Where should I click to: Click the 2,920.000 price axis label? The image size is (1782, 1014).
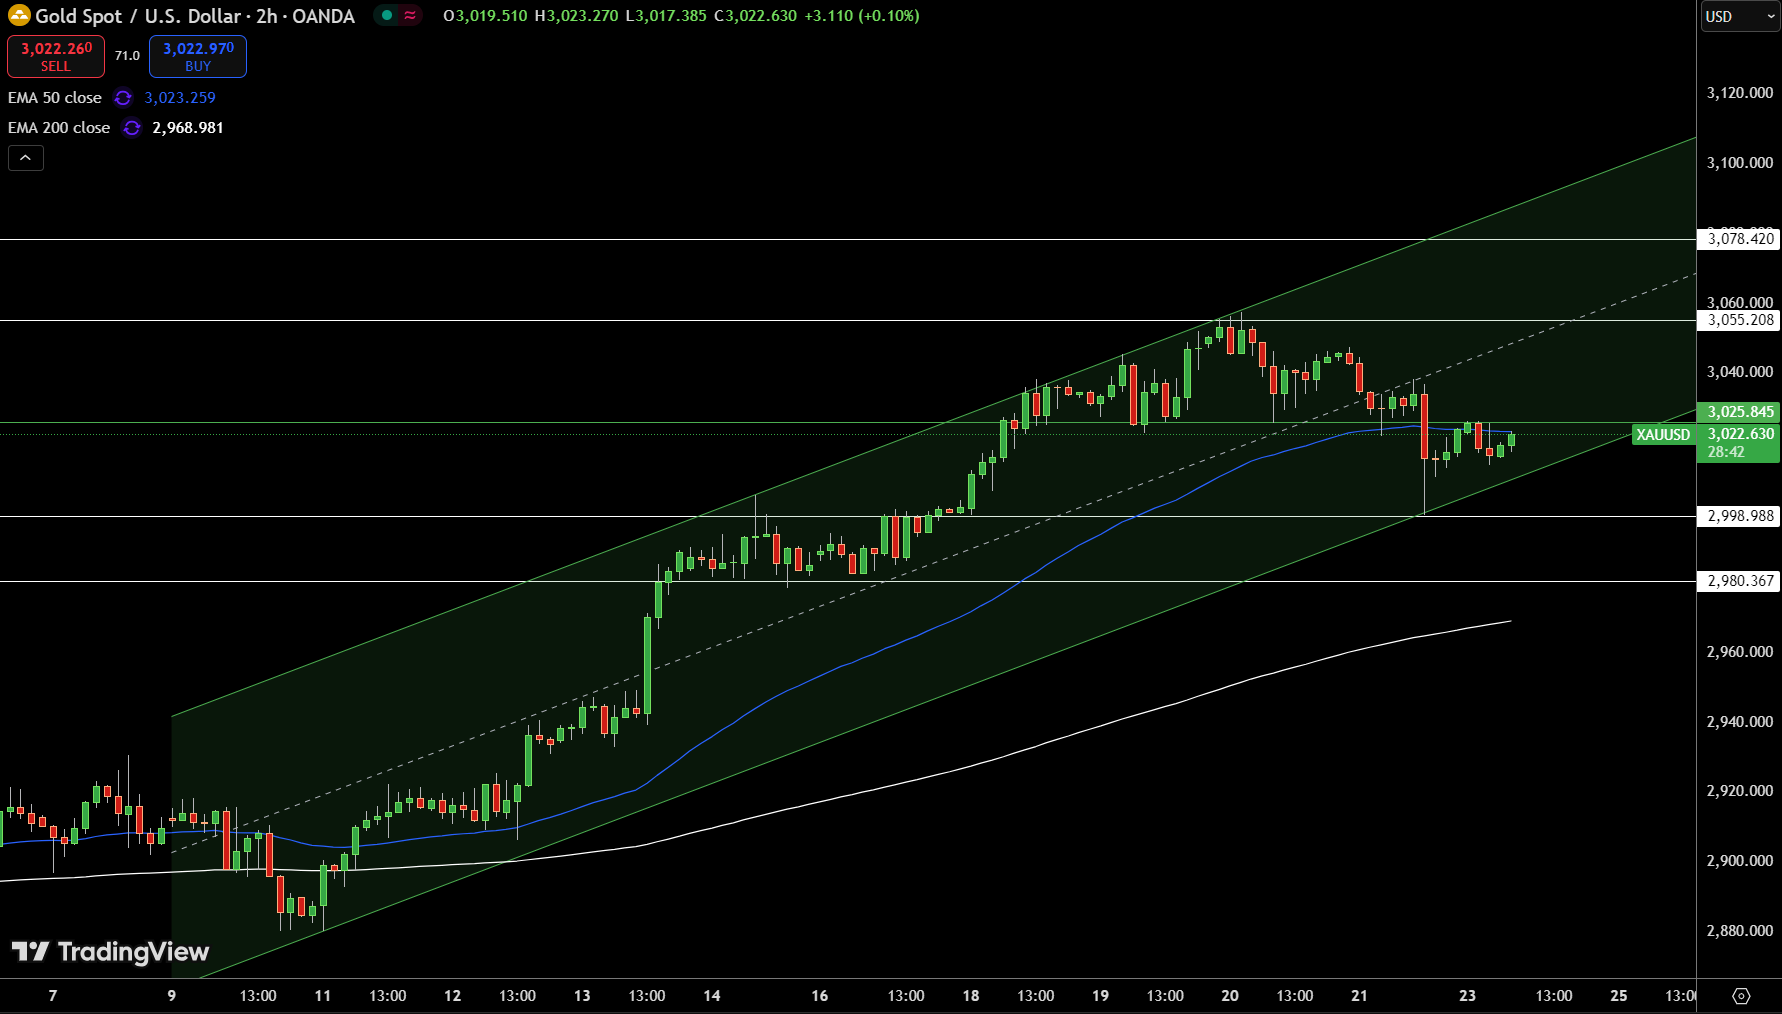pyautogui.click(x=1739, y=791)
